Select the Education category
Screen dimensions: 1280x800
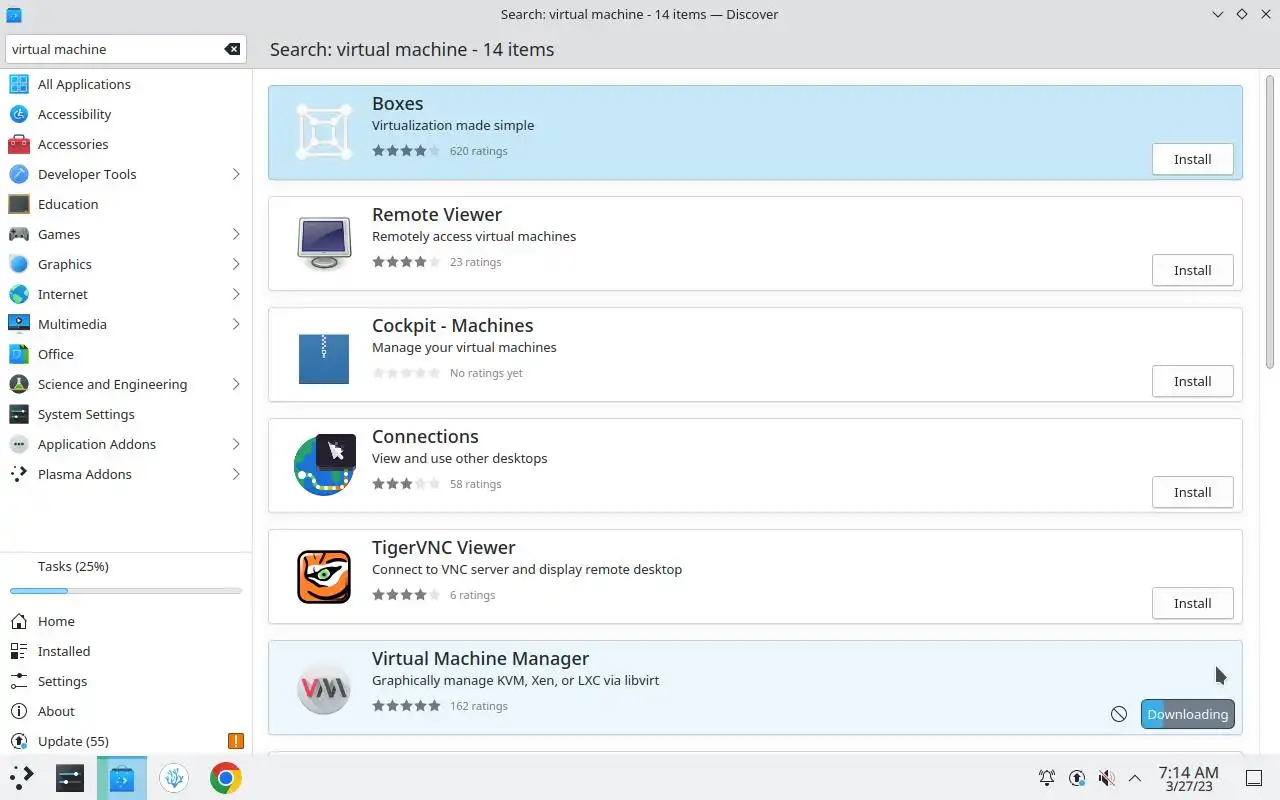[x=126, y=204]
